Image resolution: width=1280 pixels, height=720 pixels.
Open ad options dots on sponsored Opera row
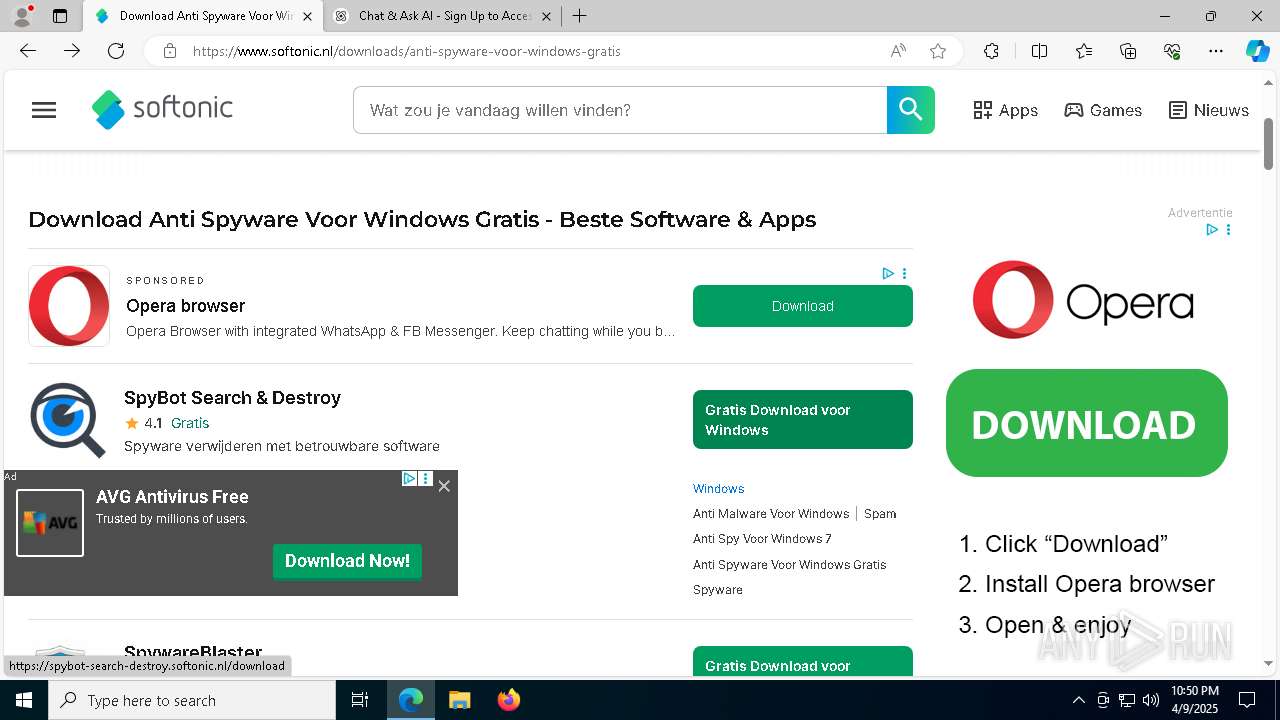(x=904, y=273)
